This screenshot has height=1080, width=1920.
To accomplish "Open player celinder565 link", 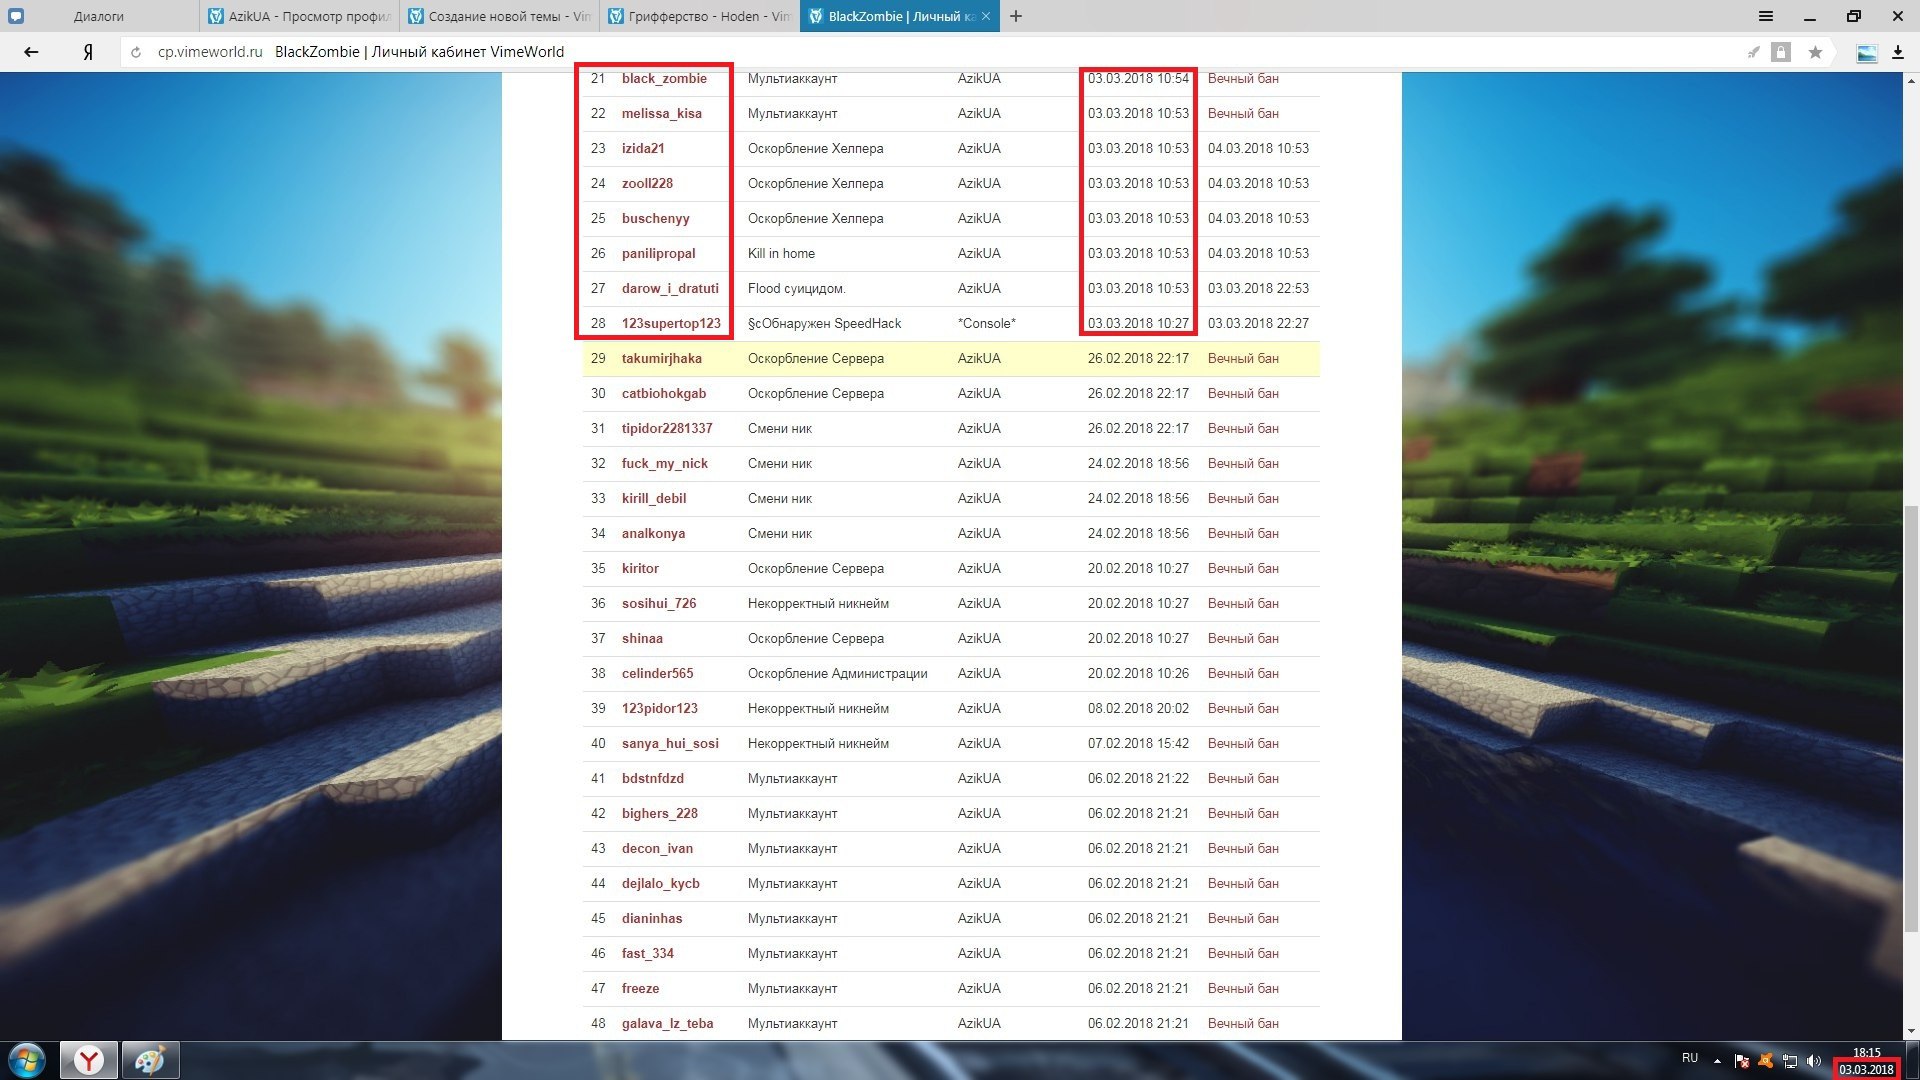I will (657, 673).
